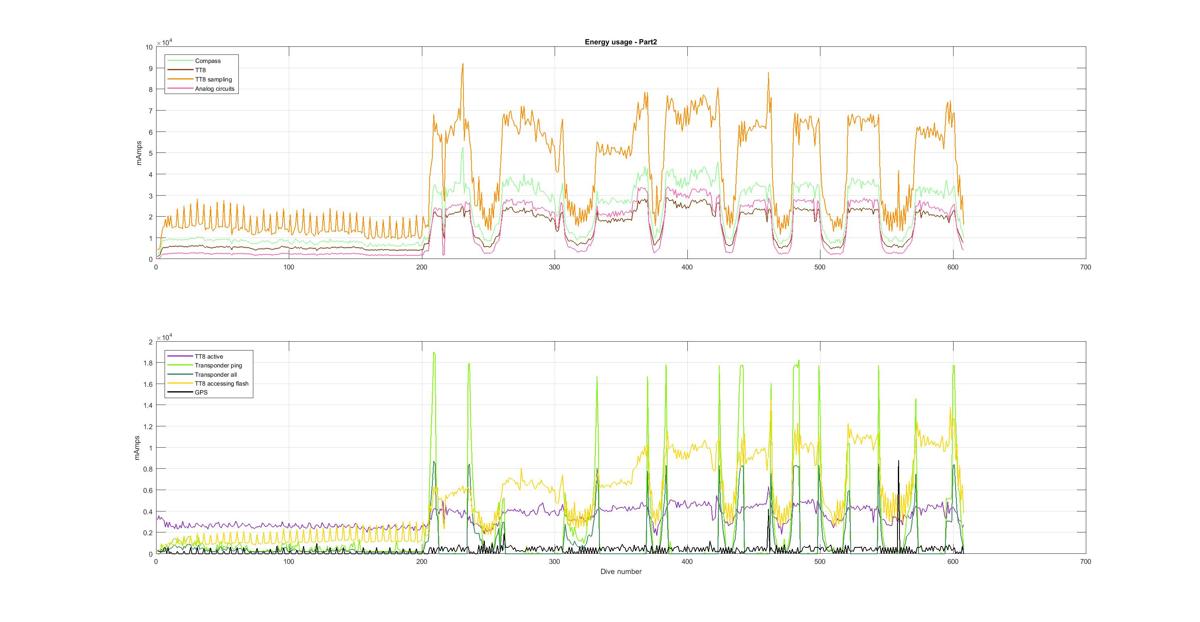Click x-axis tick '100' under the lower plot
The image size is (1200, 622).
(x=288, y=562)
